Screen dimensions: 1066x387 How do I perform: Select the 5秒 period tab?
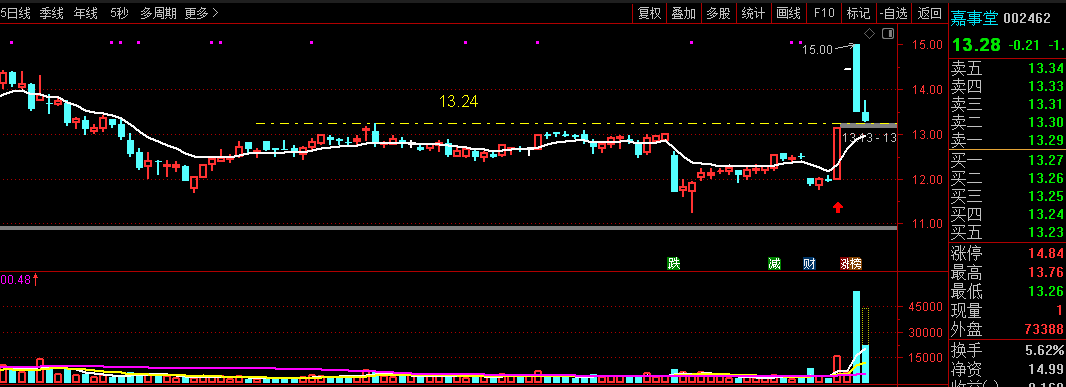coord(119,13)
